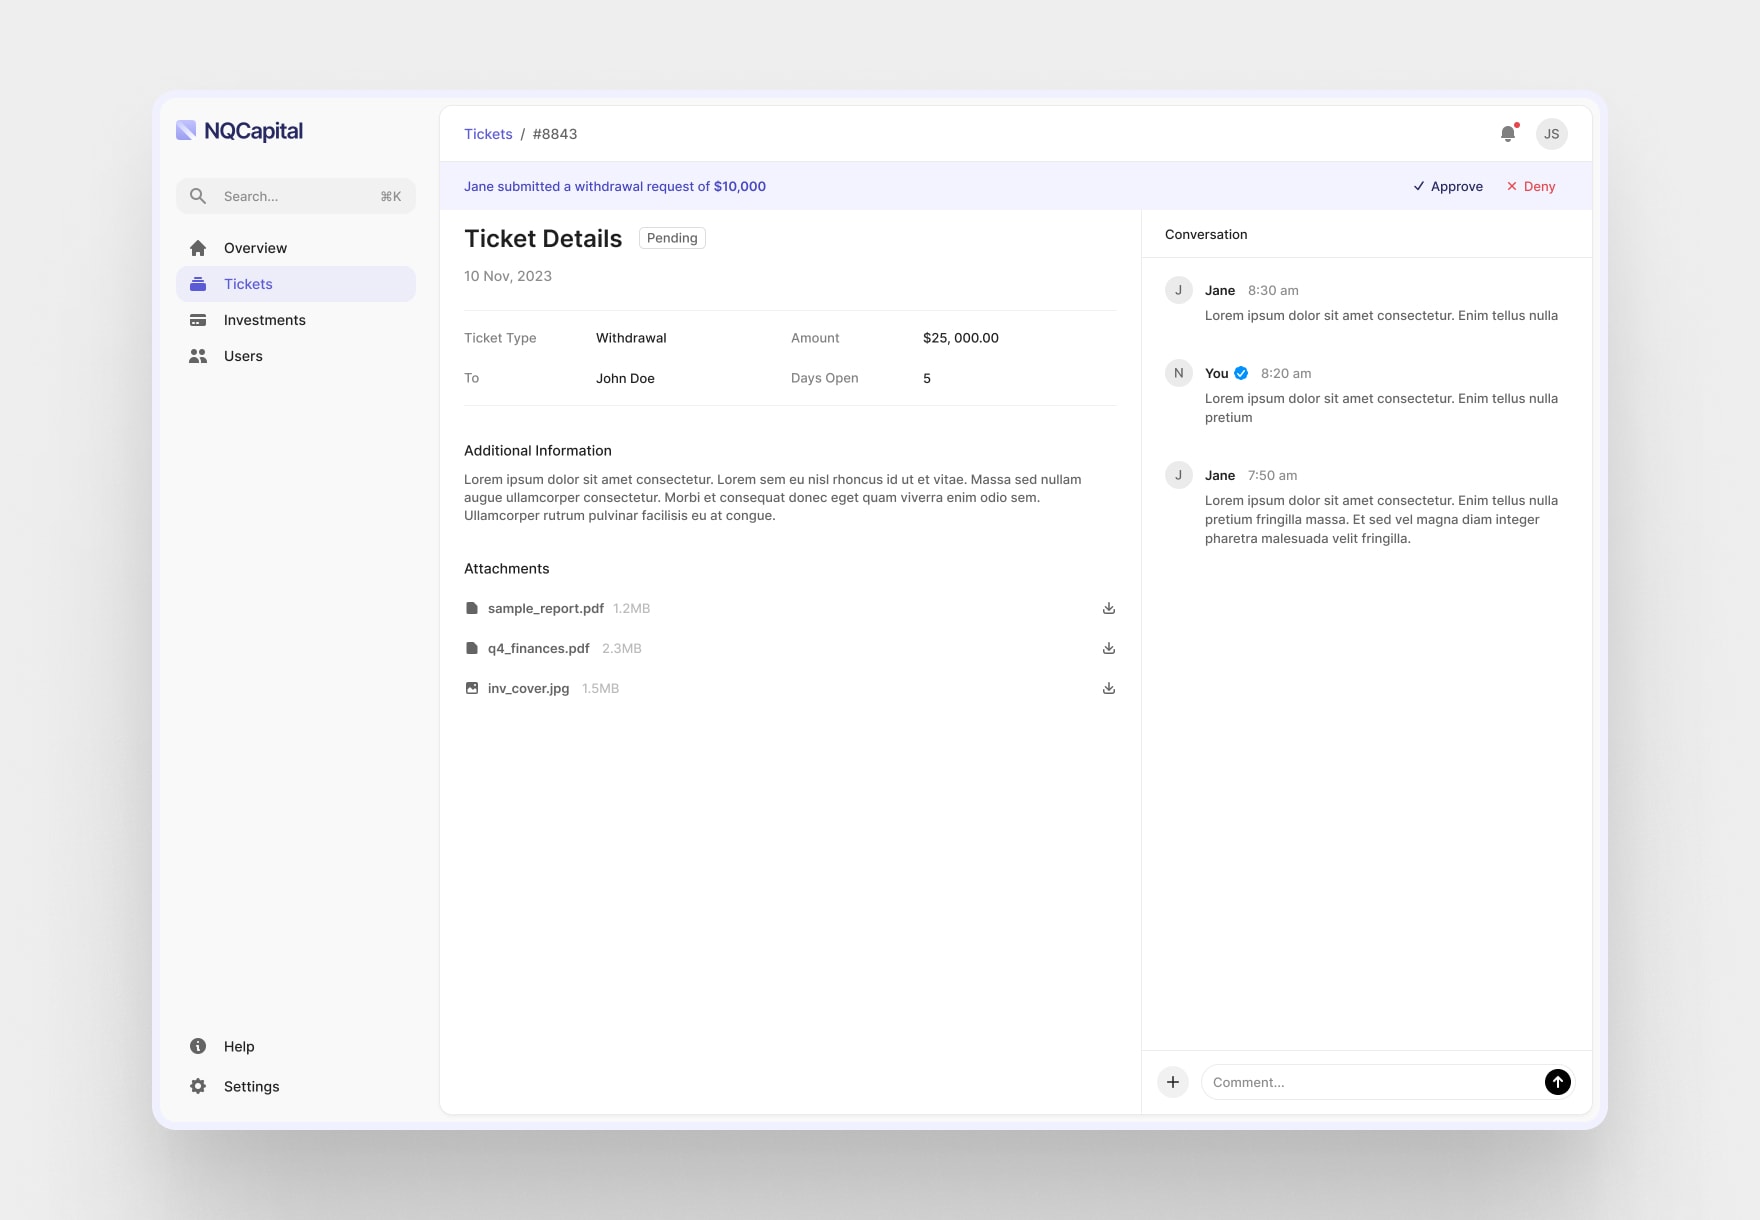Click the Settings gear icon
Viewport: 1760px width, 1220px height.
pyautogui.click(x=198, y=1086)
